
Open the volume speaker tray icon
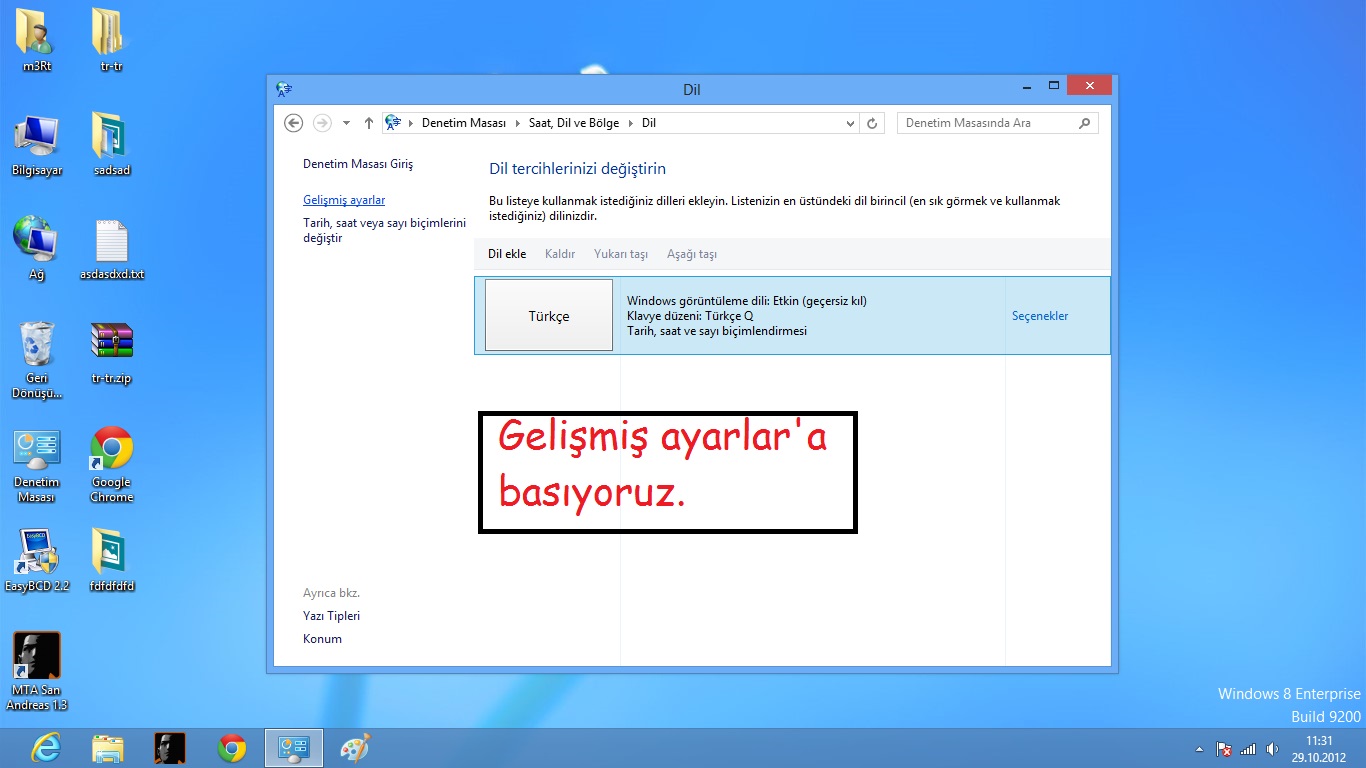pos(1272,748)
